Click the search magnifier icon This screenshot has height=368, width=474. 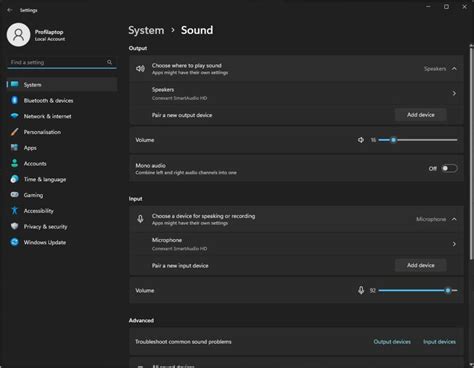point(109,62)
